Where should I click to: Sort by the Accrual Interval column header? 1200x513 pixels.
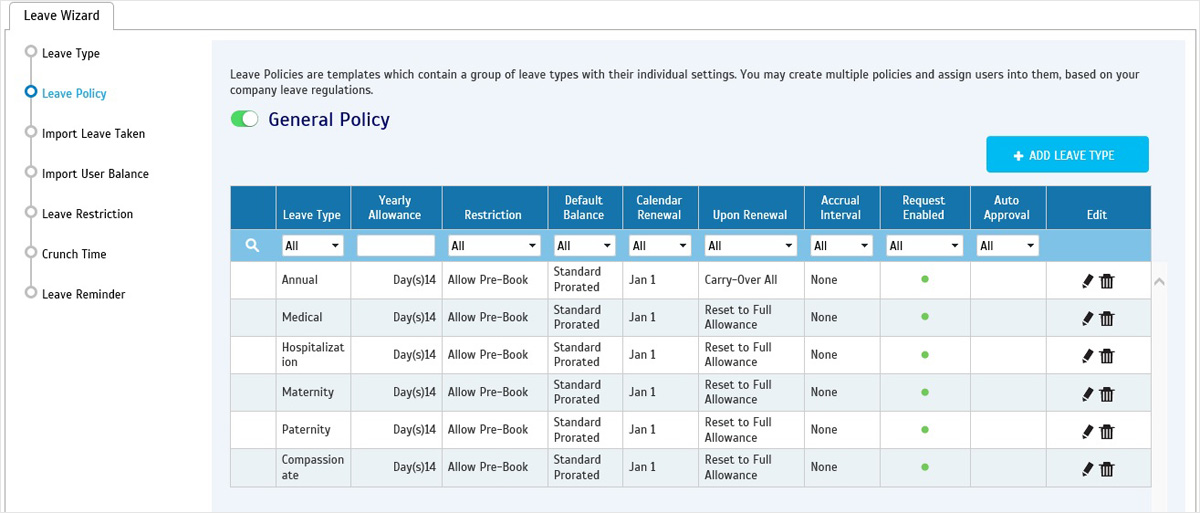pyautogui.click(x=840, y=207)
